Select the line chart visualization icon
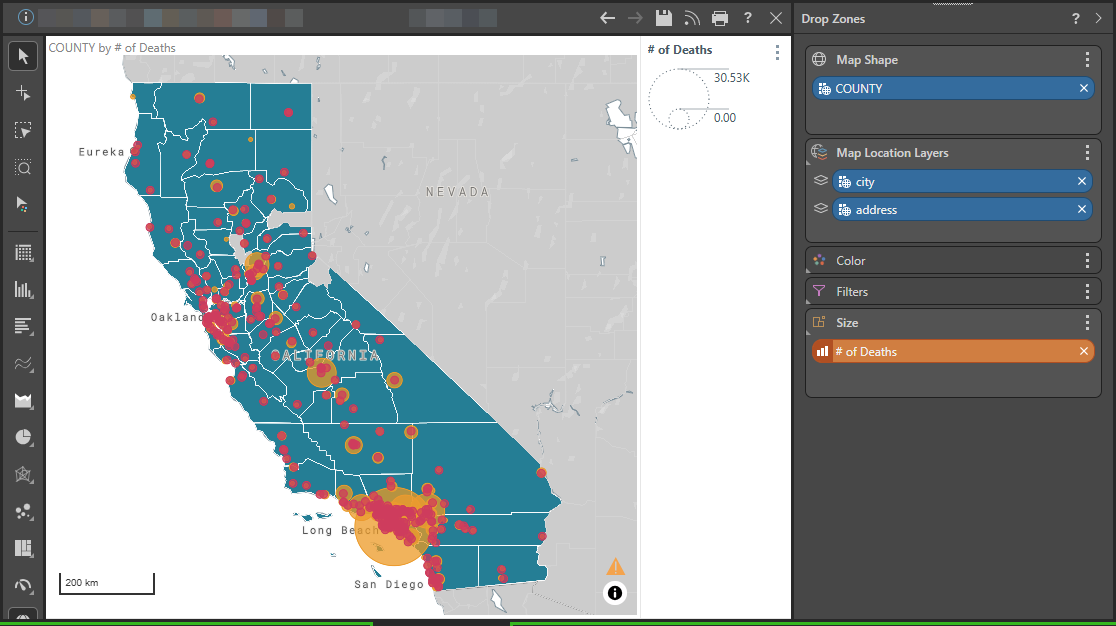 [x=22, y=362]
